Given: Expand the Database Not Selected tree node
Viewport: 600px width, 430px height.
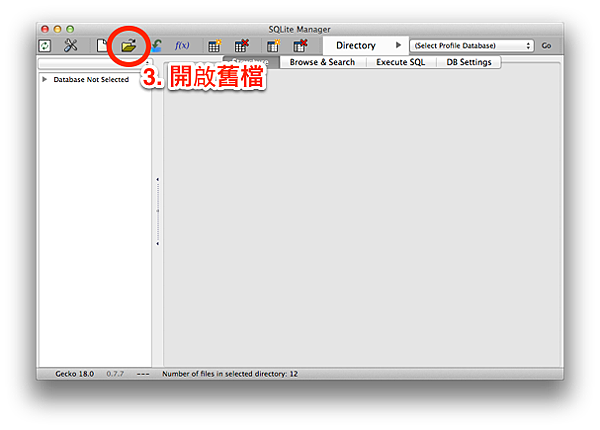Looking at the screenshot, I should tap(44, 79).
